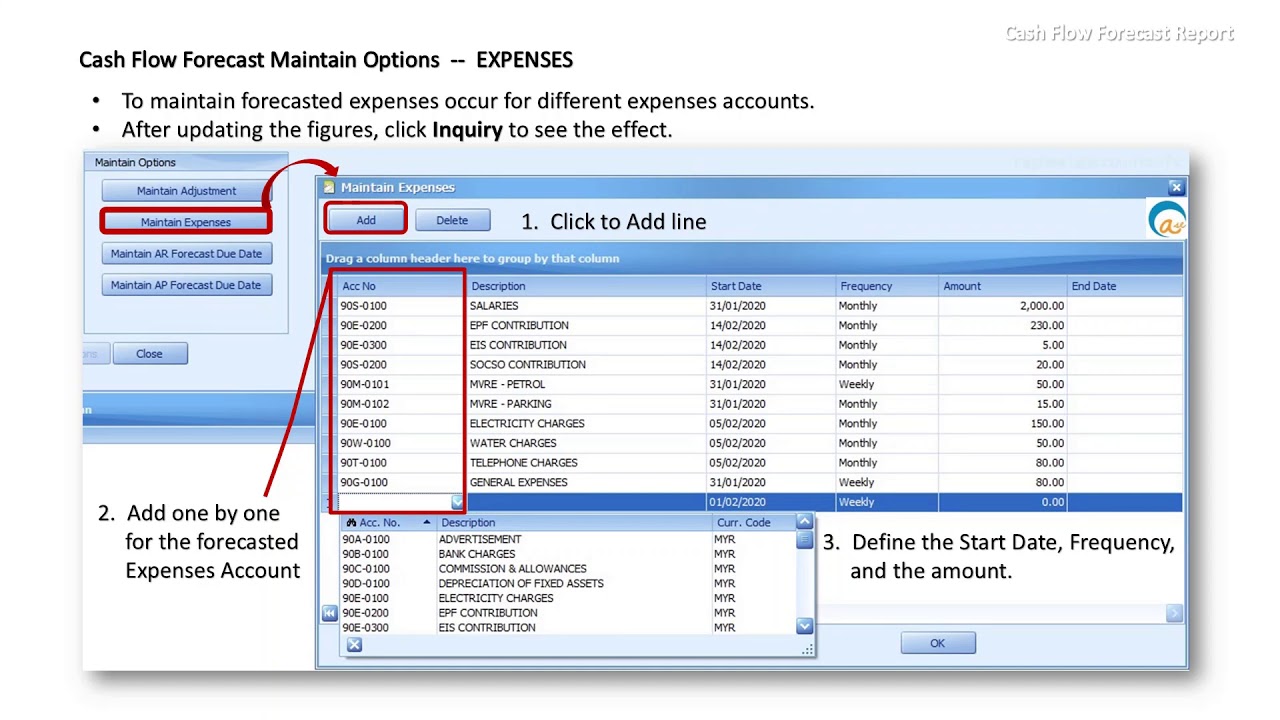Click the lookup popup resize grip corner
1280x720 pixels.
[808, 650]
